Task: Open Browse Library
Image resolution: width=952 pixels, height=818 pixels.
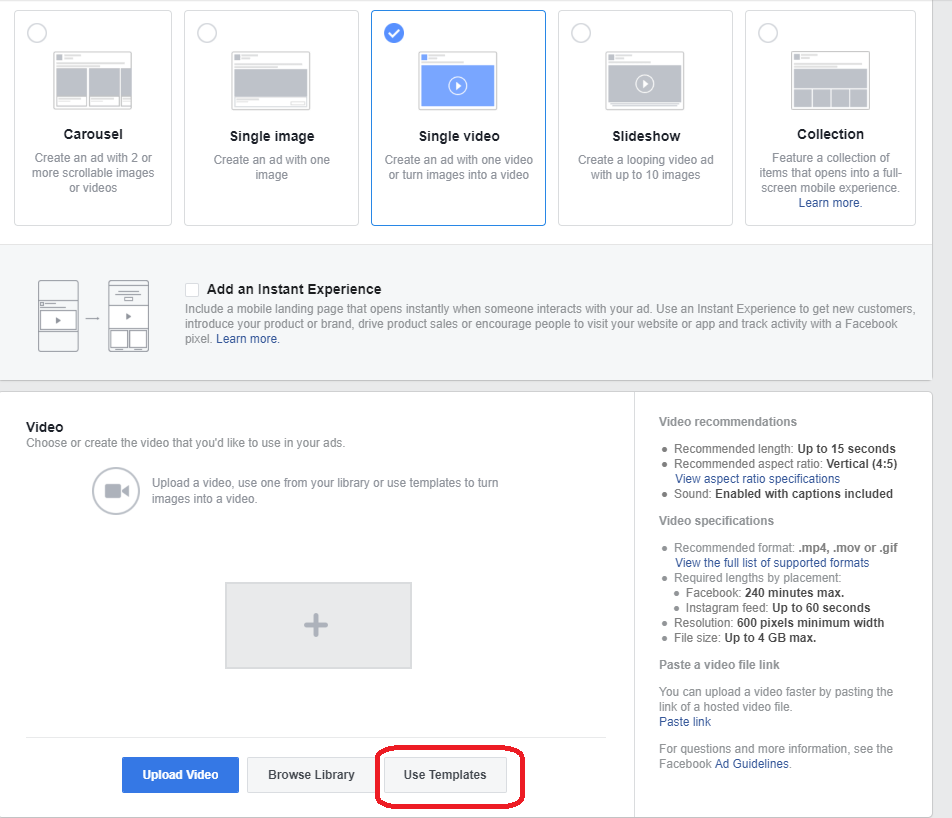Action: pos(311,775)
